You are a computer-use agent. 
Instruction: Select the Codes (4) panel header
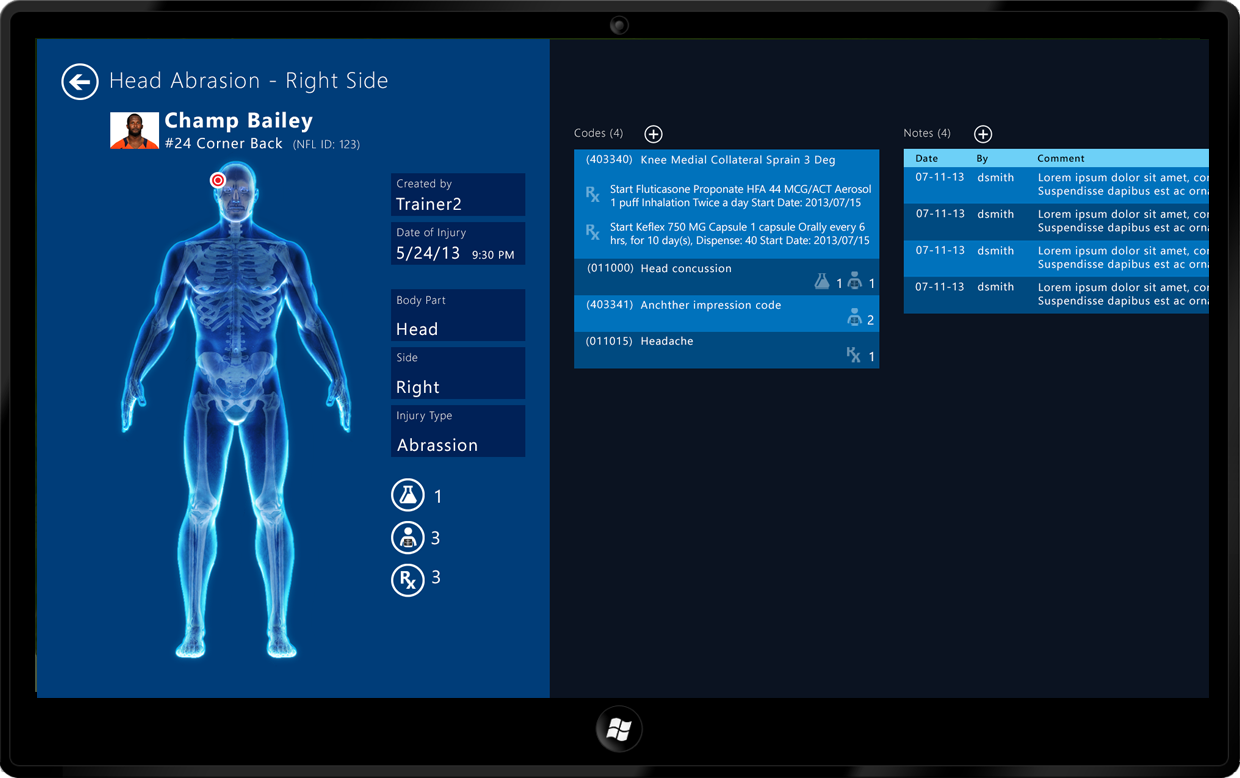tap(598, 132)
